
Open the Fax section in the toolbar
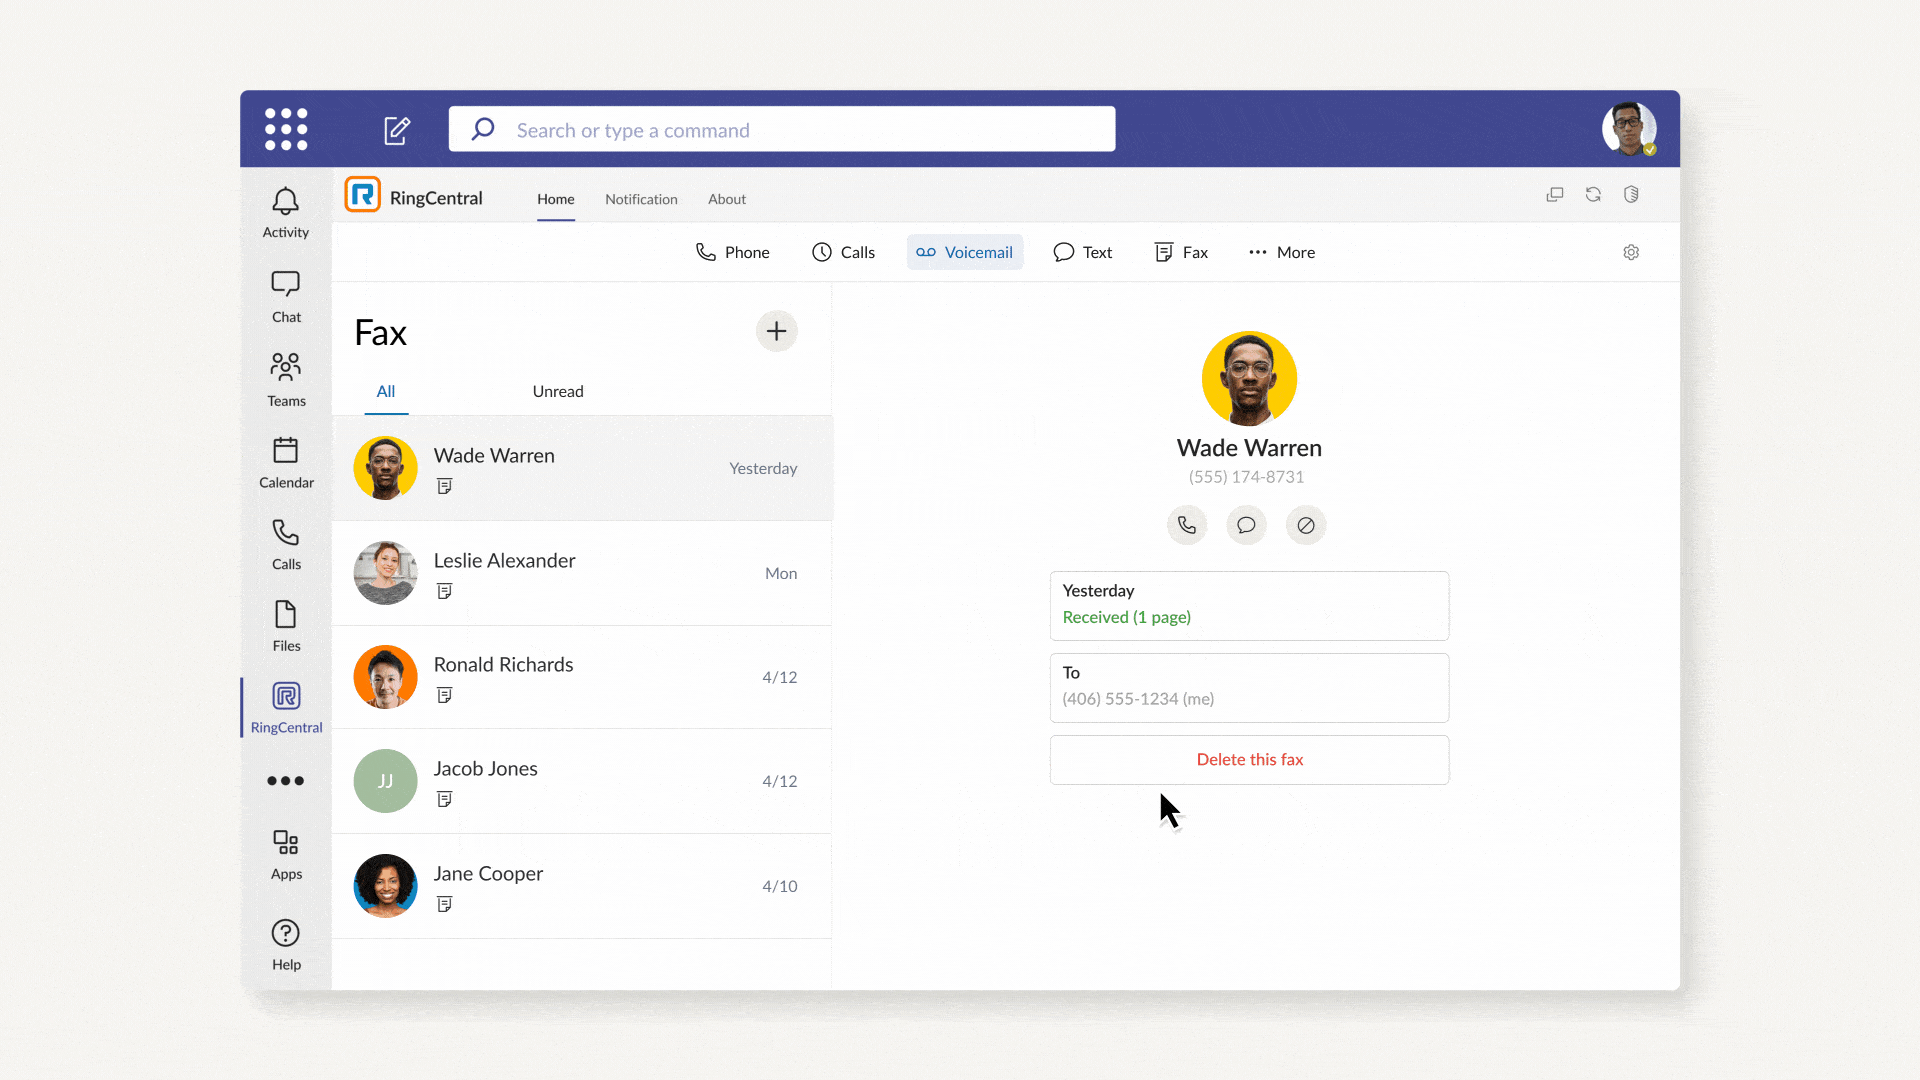(1182, 252)
